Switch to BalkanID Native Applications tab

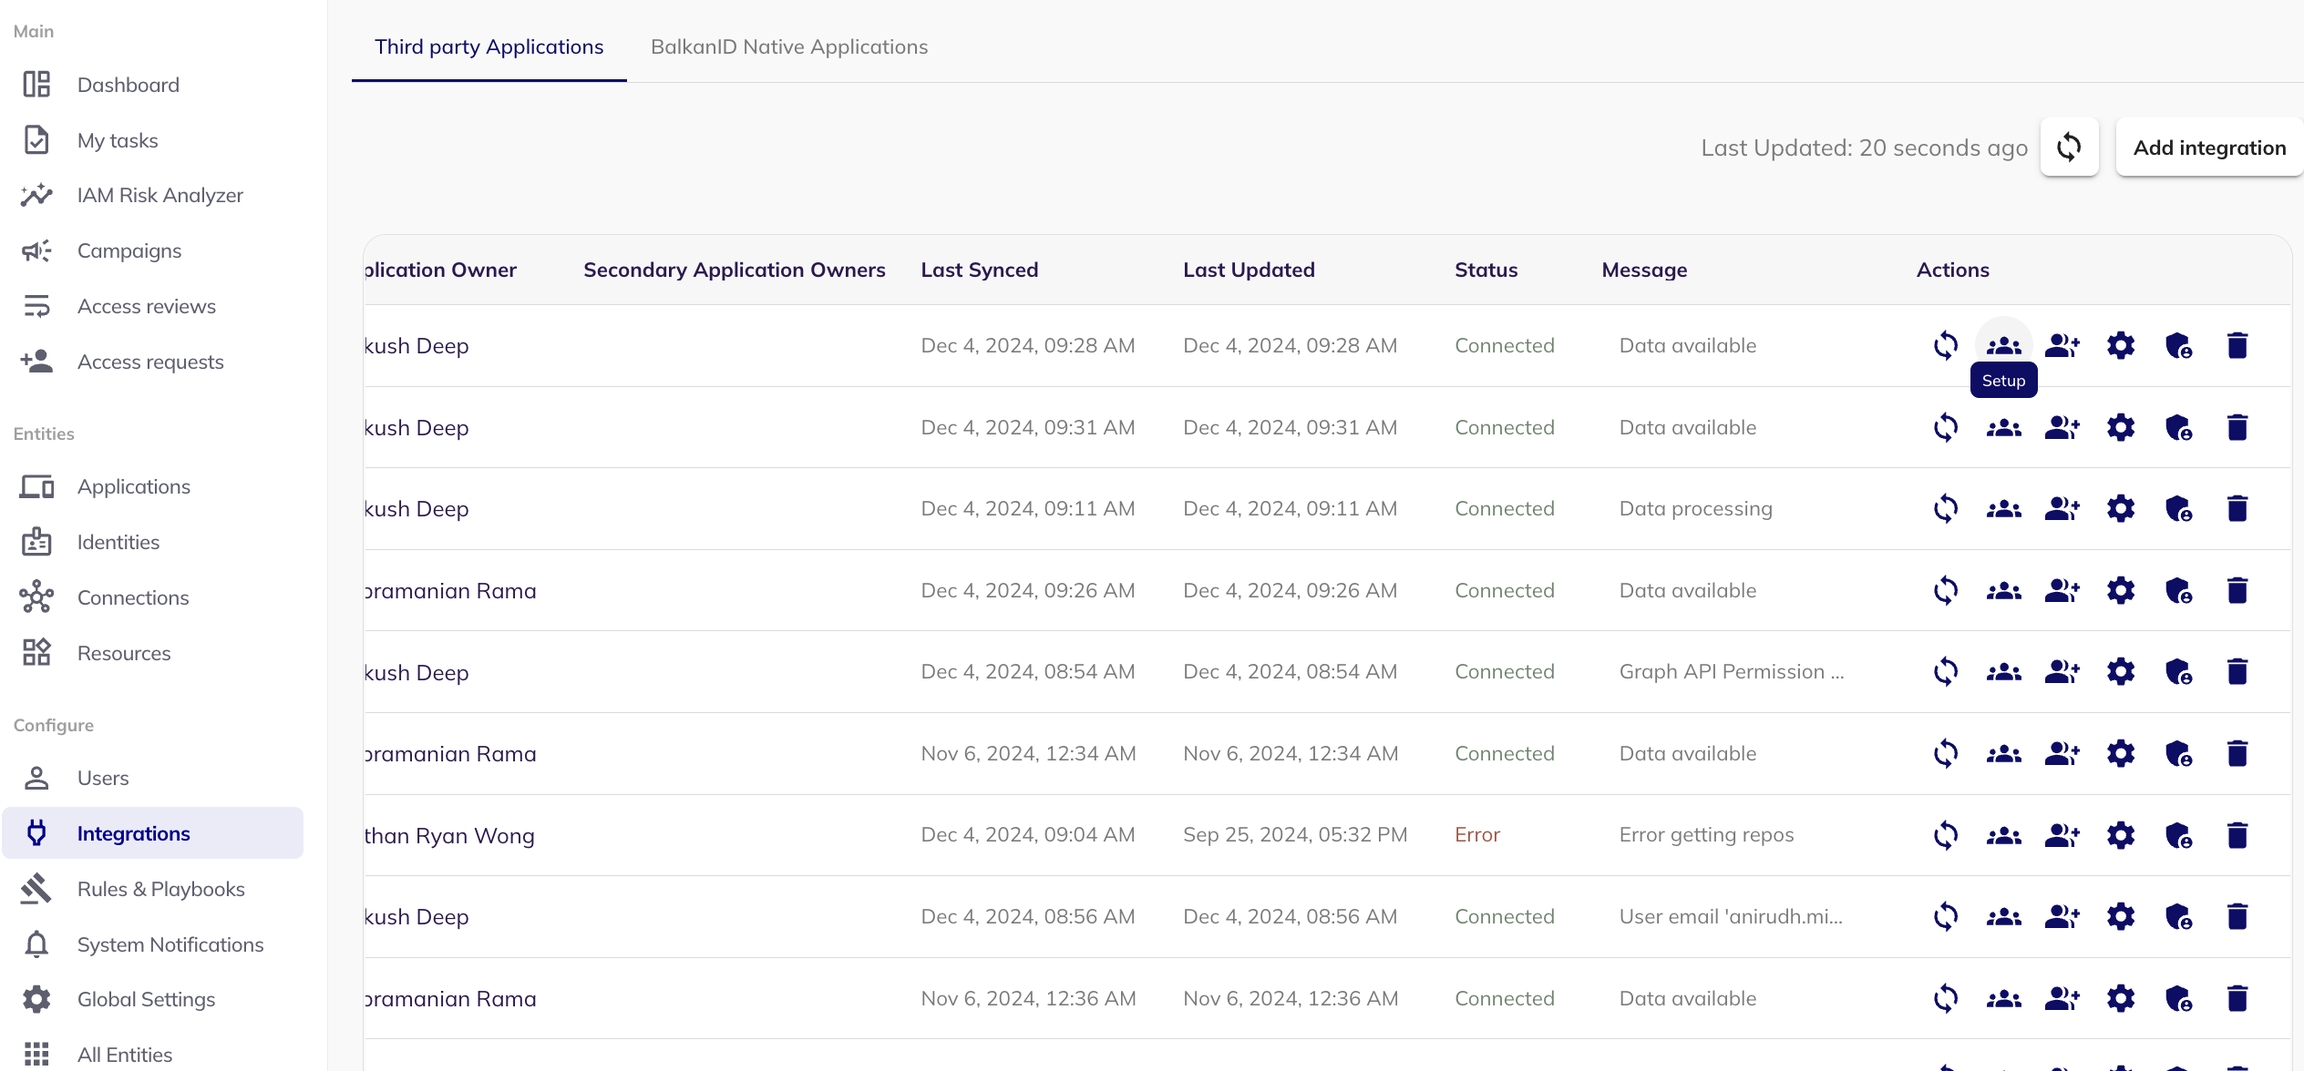tap(789, 47)
